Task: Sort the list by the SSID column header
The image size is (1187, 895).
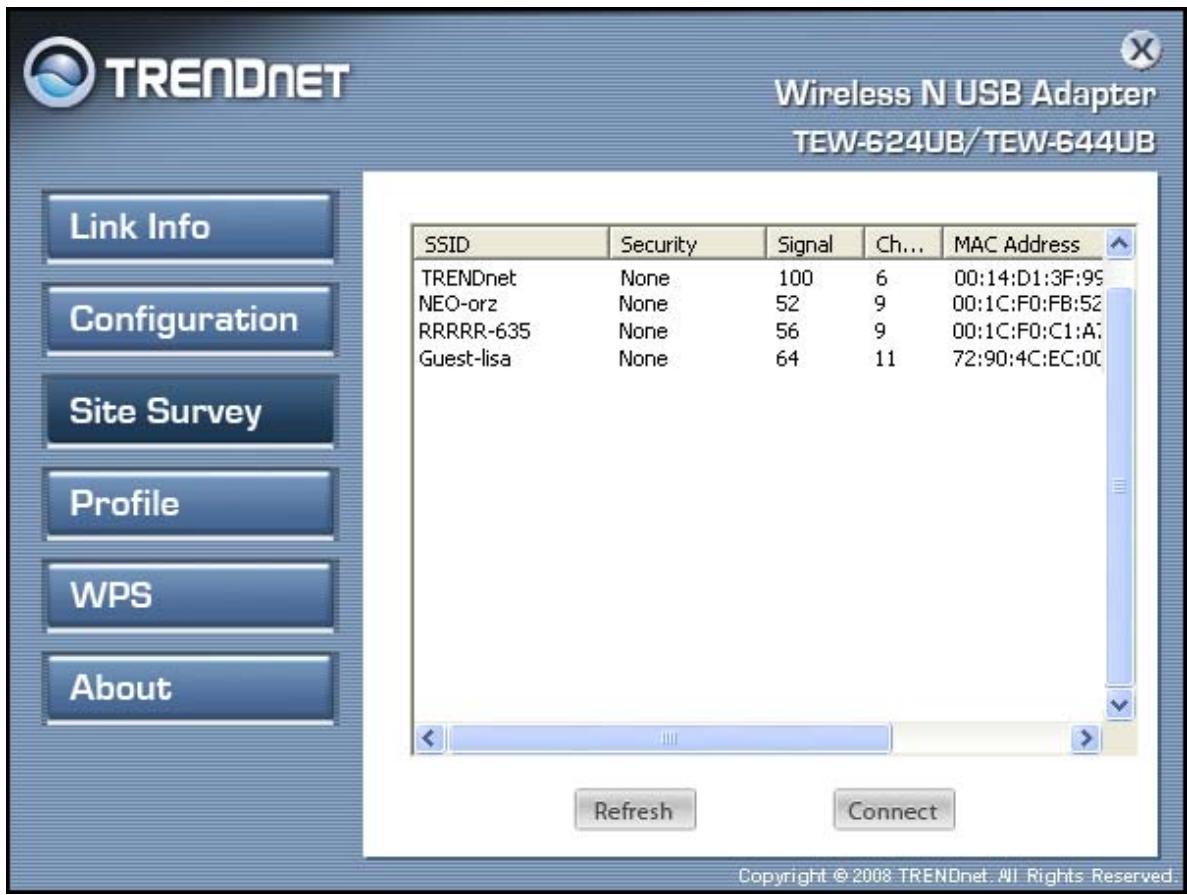Action: pyautogui.click(x=511, y=244)
